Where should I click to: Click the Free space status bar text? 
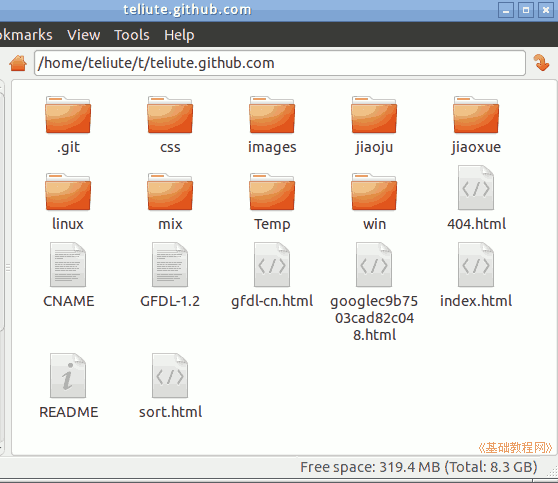[x=418, y=467]
